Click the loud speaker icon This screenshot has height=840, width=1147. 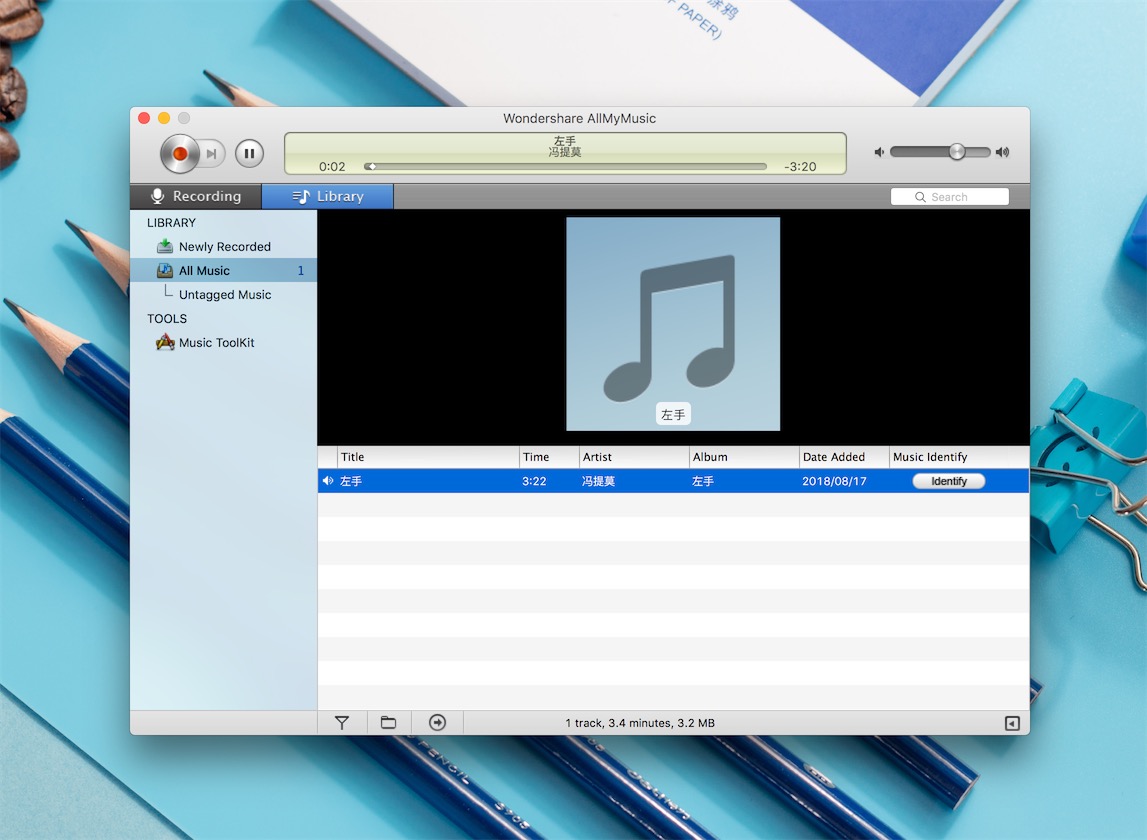coord(1002,152)
